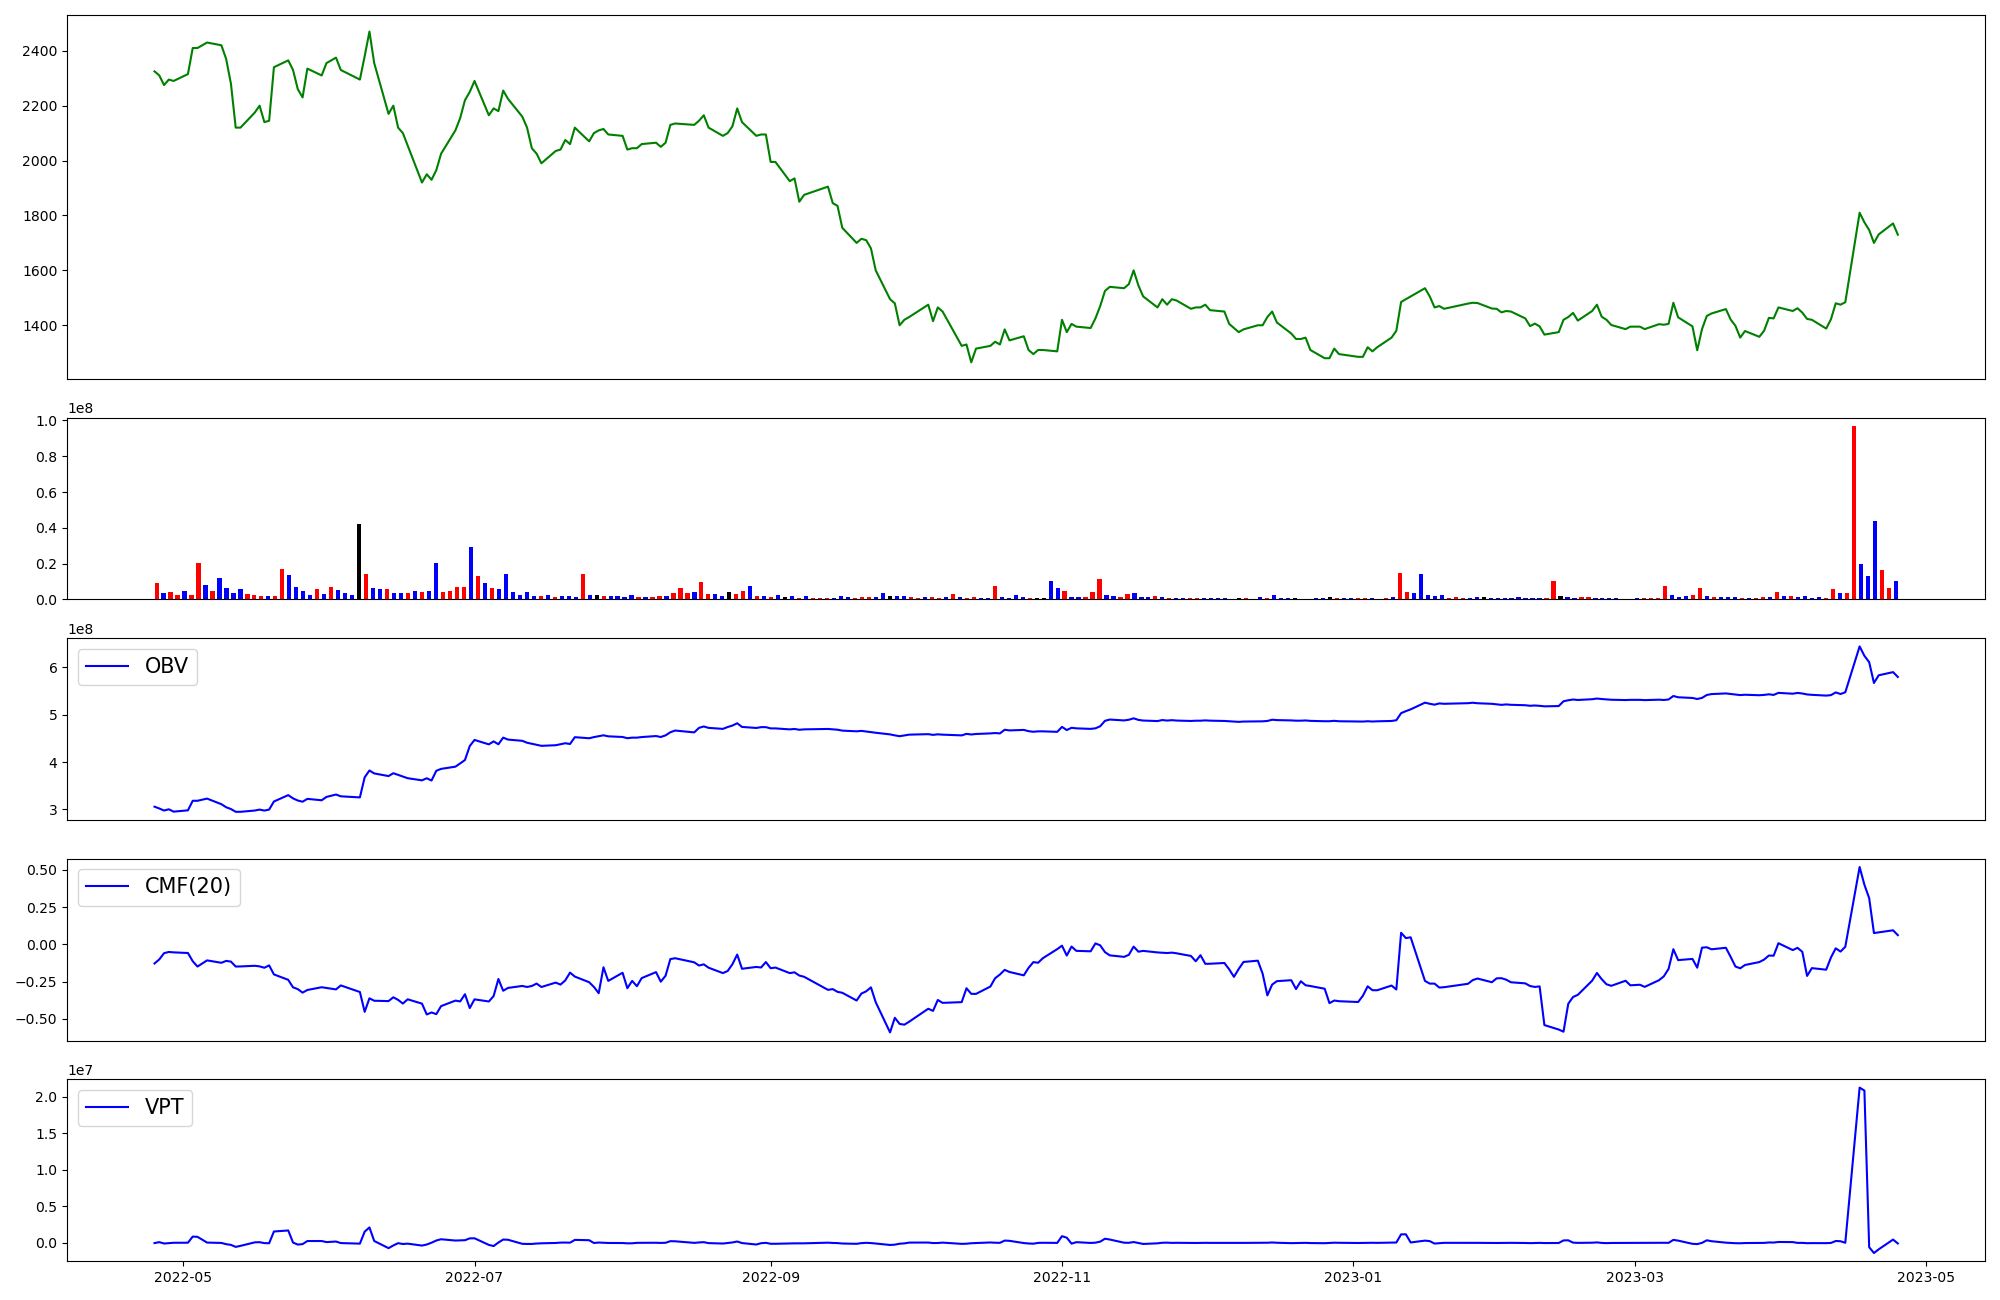The height and width of the screenshot is (1300, 2000).
Task: Click the 4 tick on the OBV axis
Action: tap(52, 762)
